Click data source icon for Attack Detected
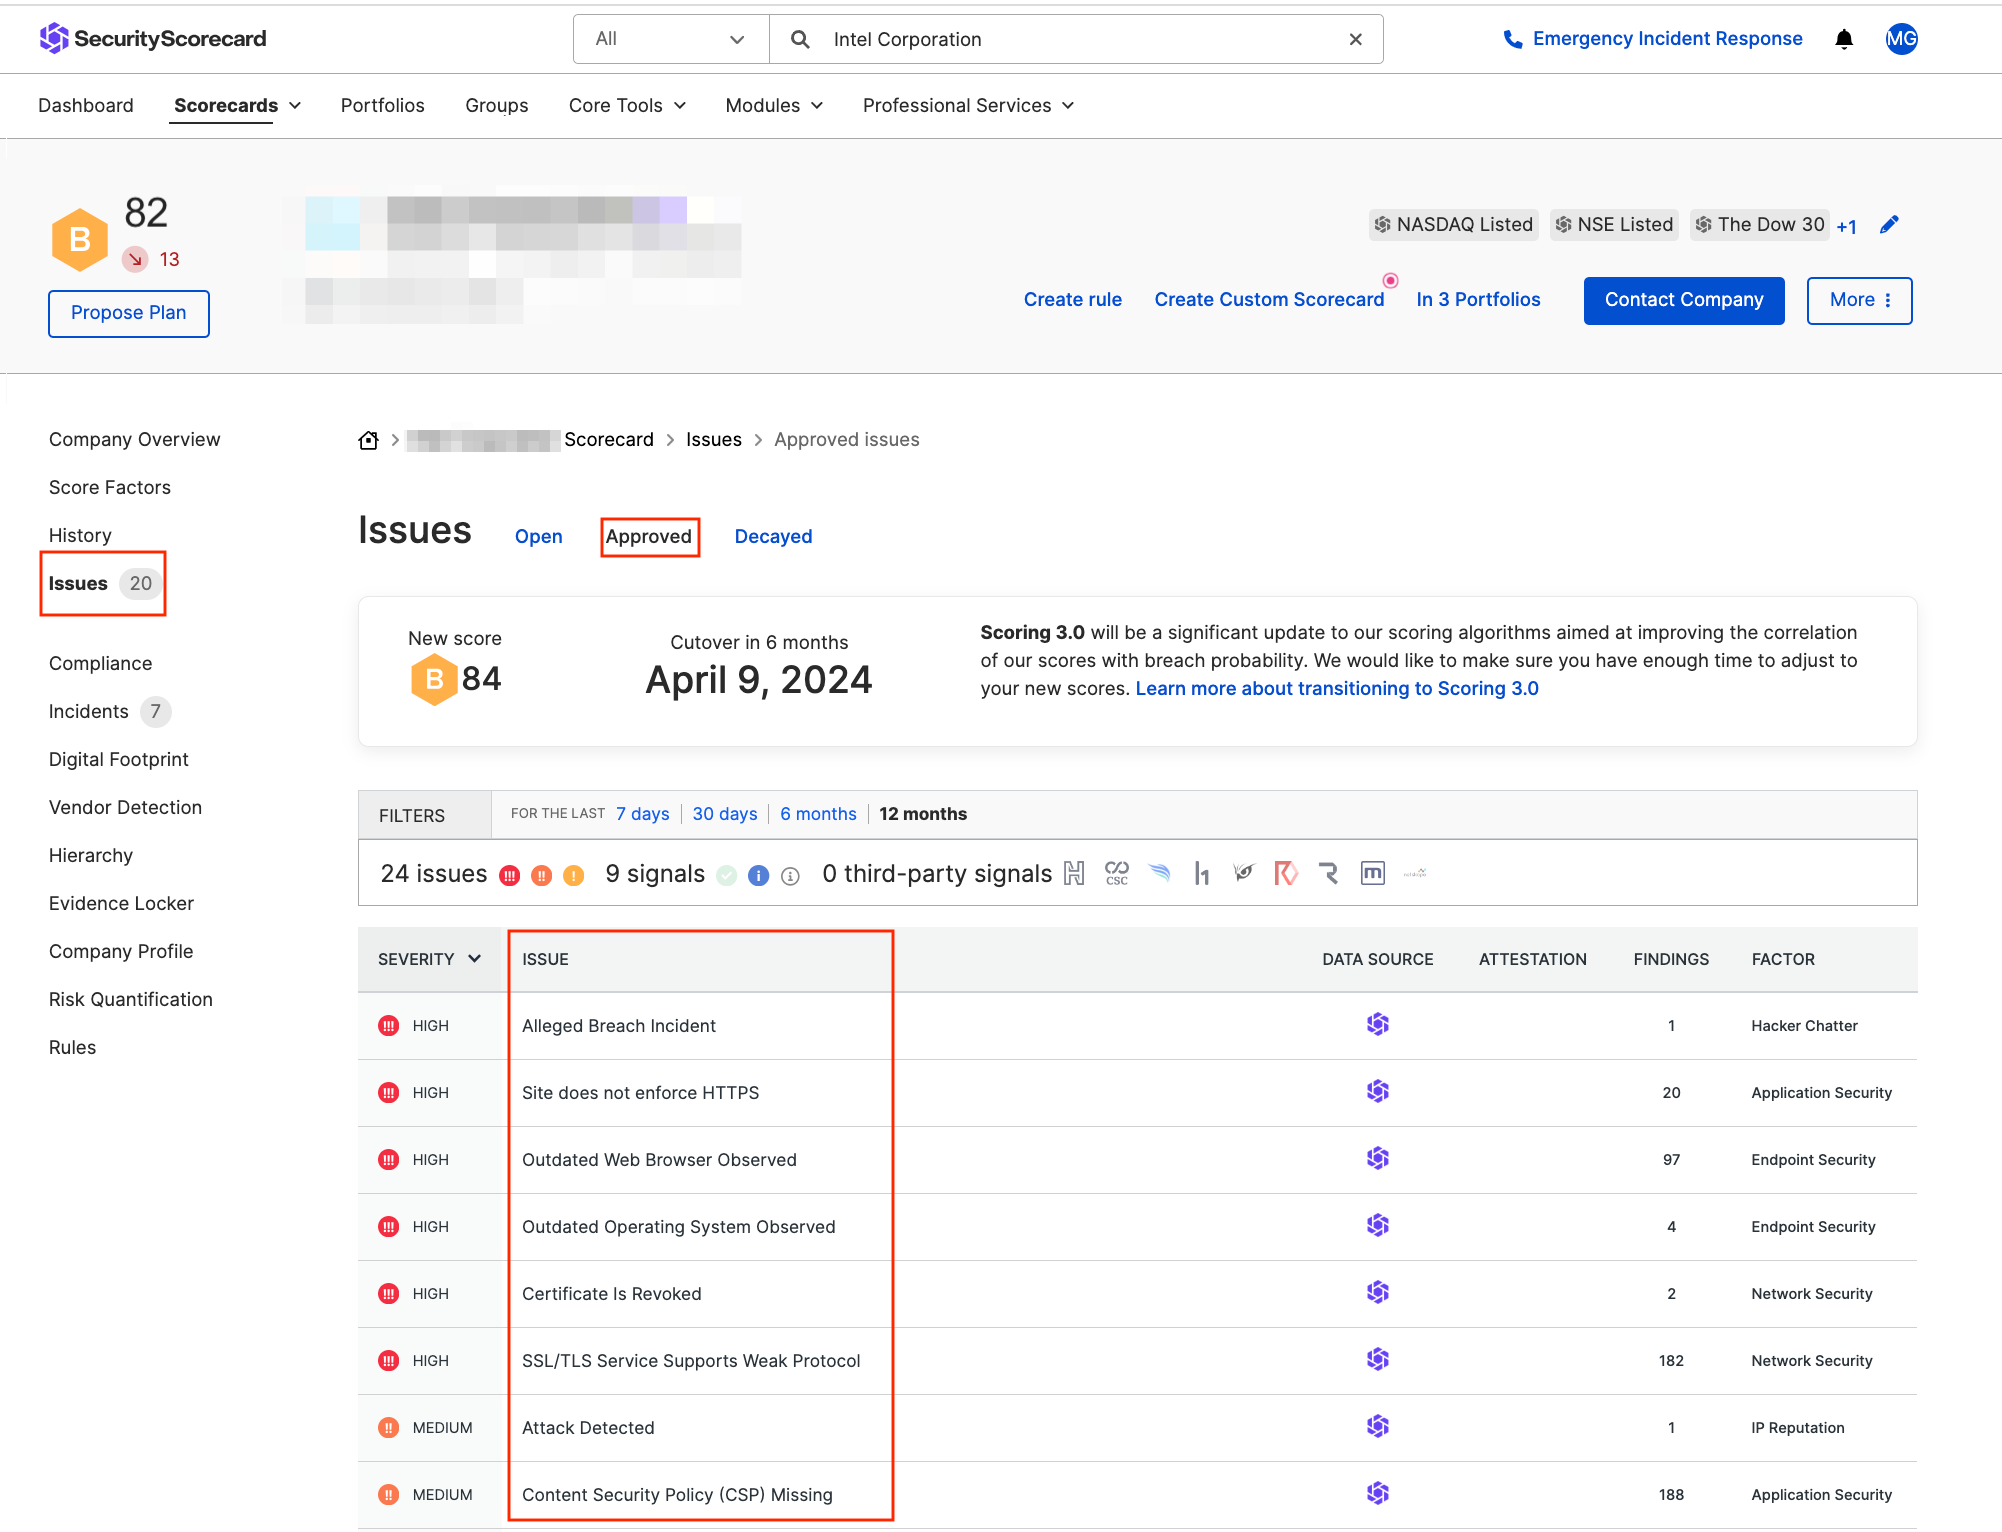The width and height of the screenshot is (2002, 1532). tap(1378, 1426)
